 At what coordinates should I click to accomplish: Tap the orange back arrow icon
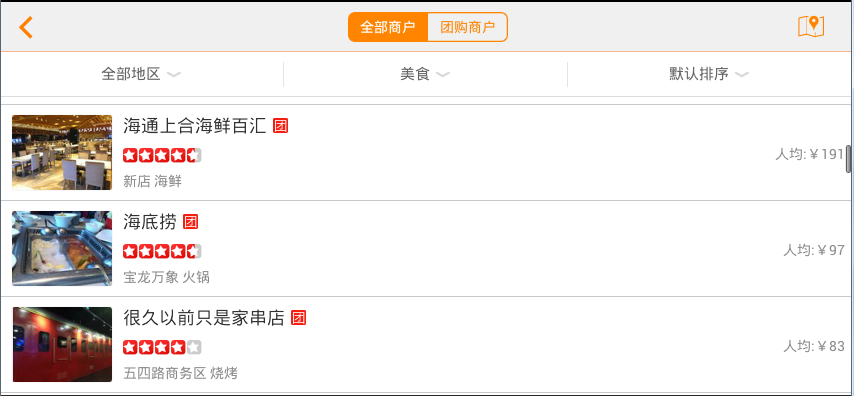coord(26,27)
